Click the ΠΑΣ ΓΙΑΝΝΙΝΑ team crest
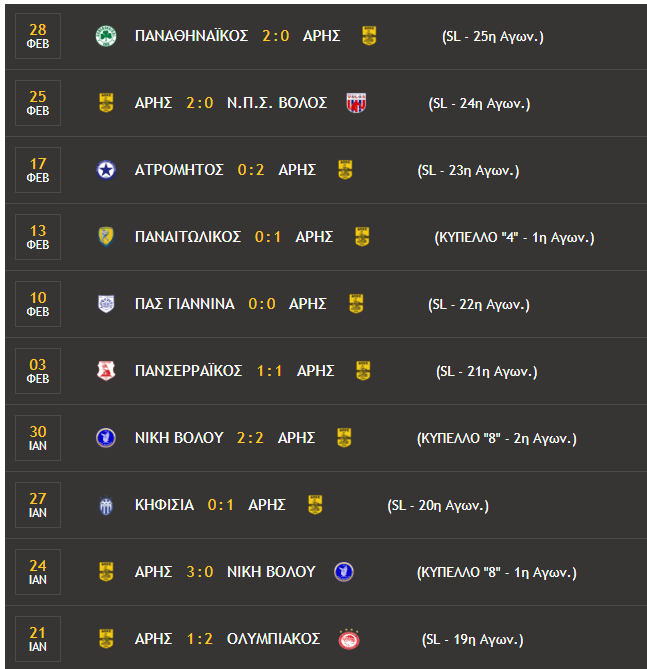The height and width of the screenshot is (669, 647). click(106, 304)
